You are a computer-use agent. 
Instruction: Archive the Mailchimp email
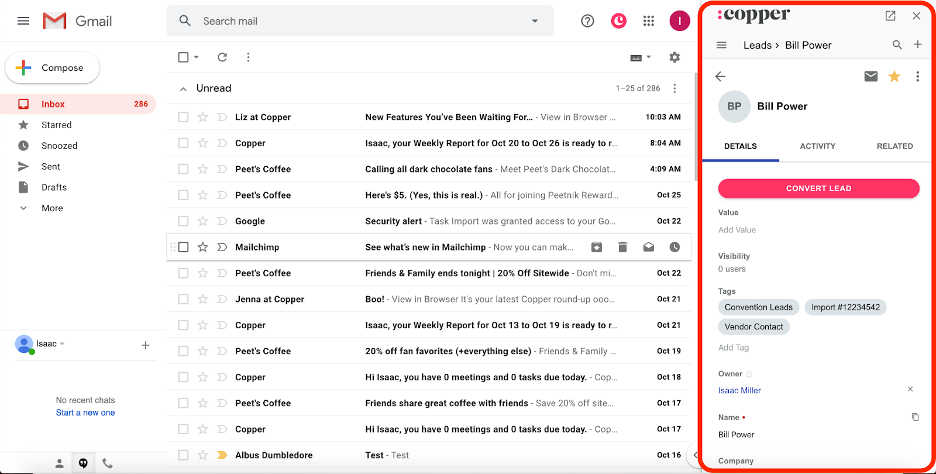pyautogui.click(x=596, y=247)
